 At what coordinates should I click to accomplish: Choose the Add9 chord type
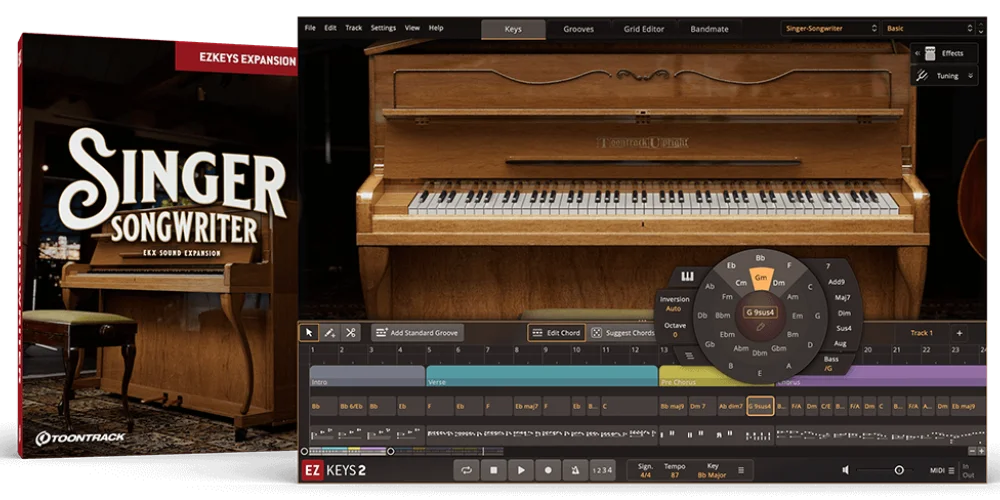pos(836,281)
